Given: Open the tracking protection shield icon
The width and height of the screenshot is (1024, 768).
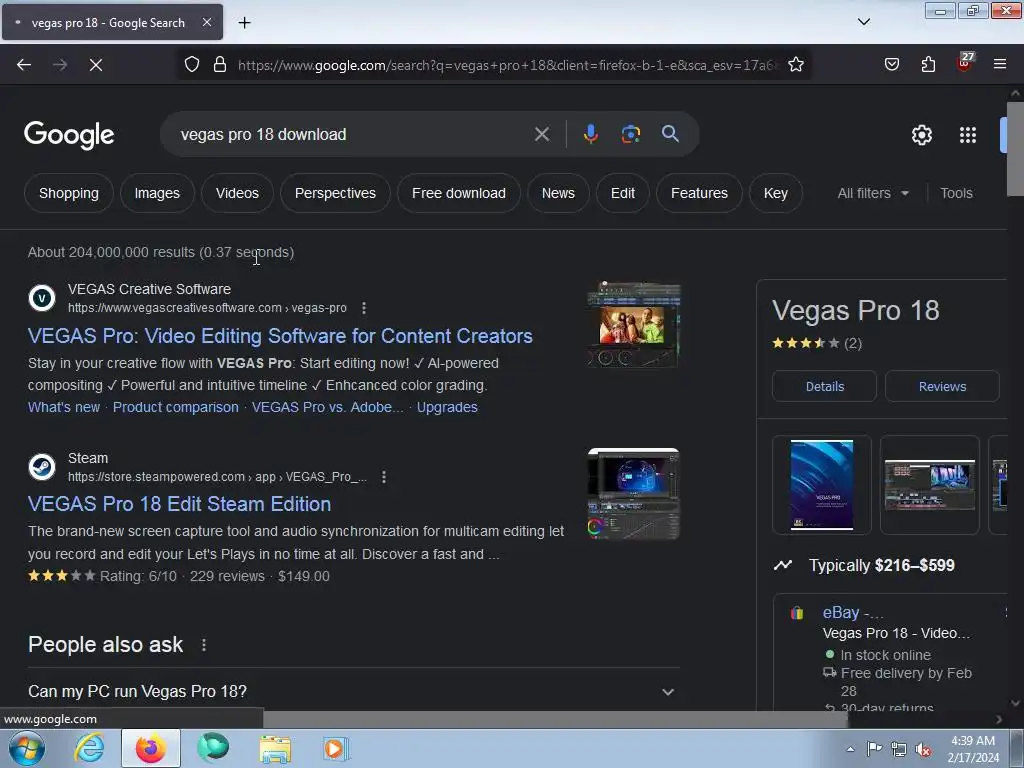Looking at the screenshot, I should (x=191, y=65).
